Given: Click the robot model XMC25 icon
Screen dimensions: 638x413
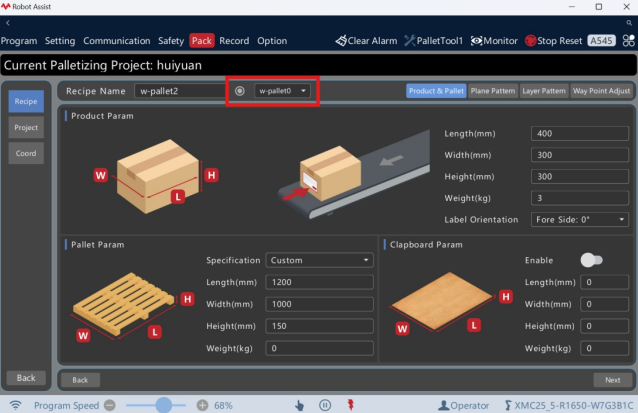Looking at the screenshot, I should click(x=508, y=405).
